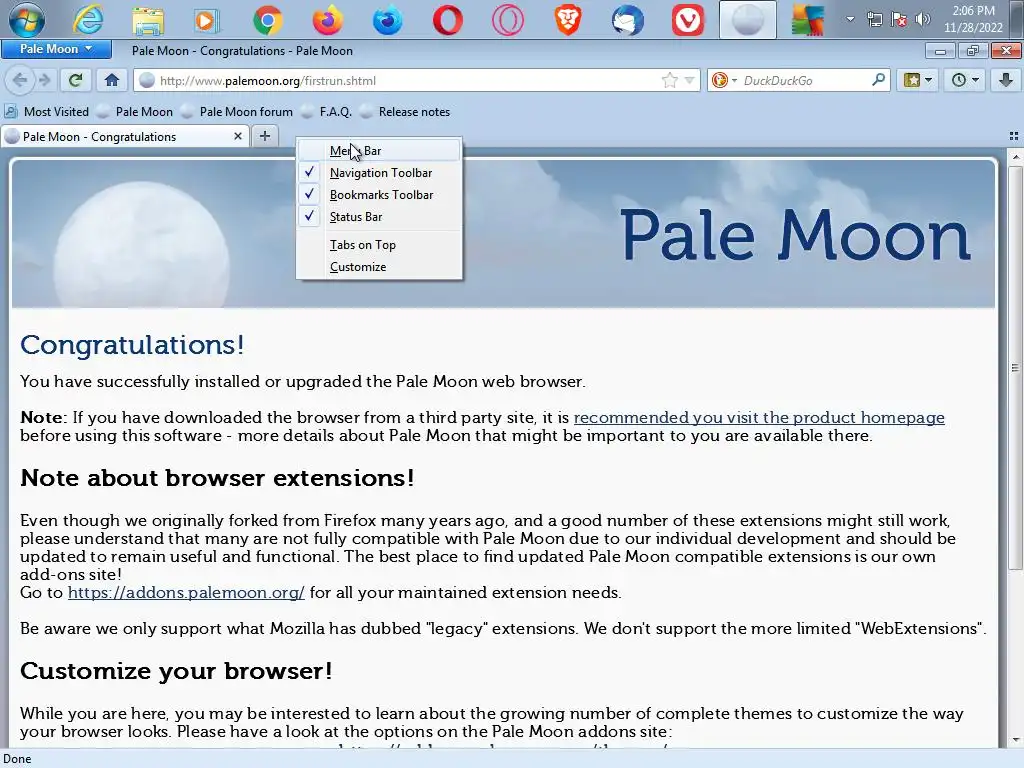Click the search magnifier icon

[x=878, y=80]
